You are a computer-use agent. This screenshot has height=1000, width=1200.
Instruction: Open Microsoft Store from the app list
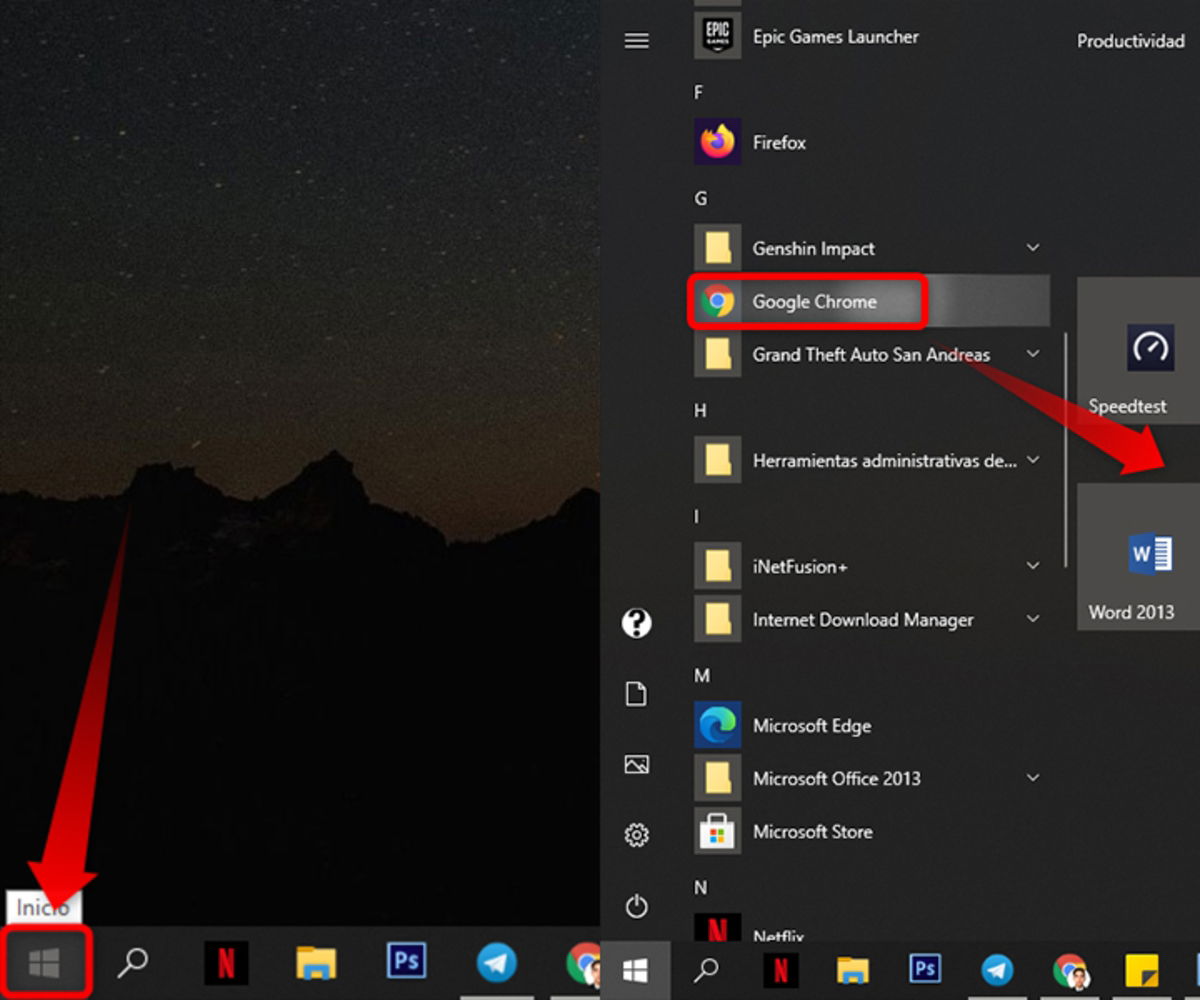click(x=870, y=831)
